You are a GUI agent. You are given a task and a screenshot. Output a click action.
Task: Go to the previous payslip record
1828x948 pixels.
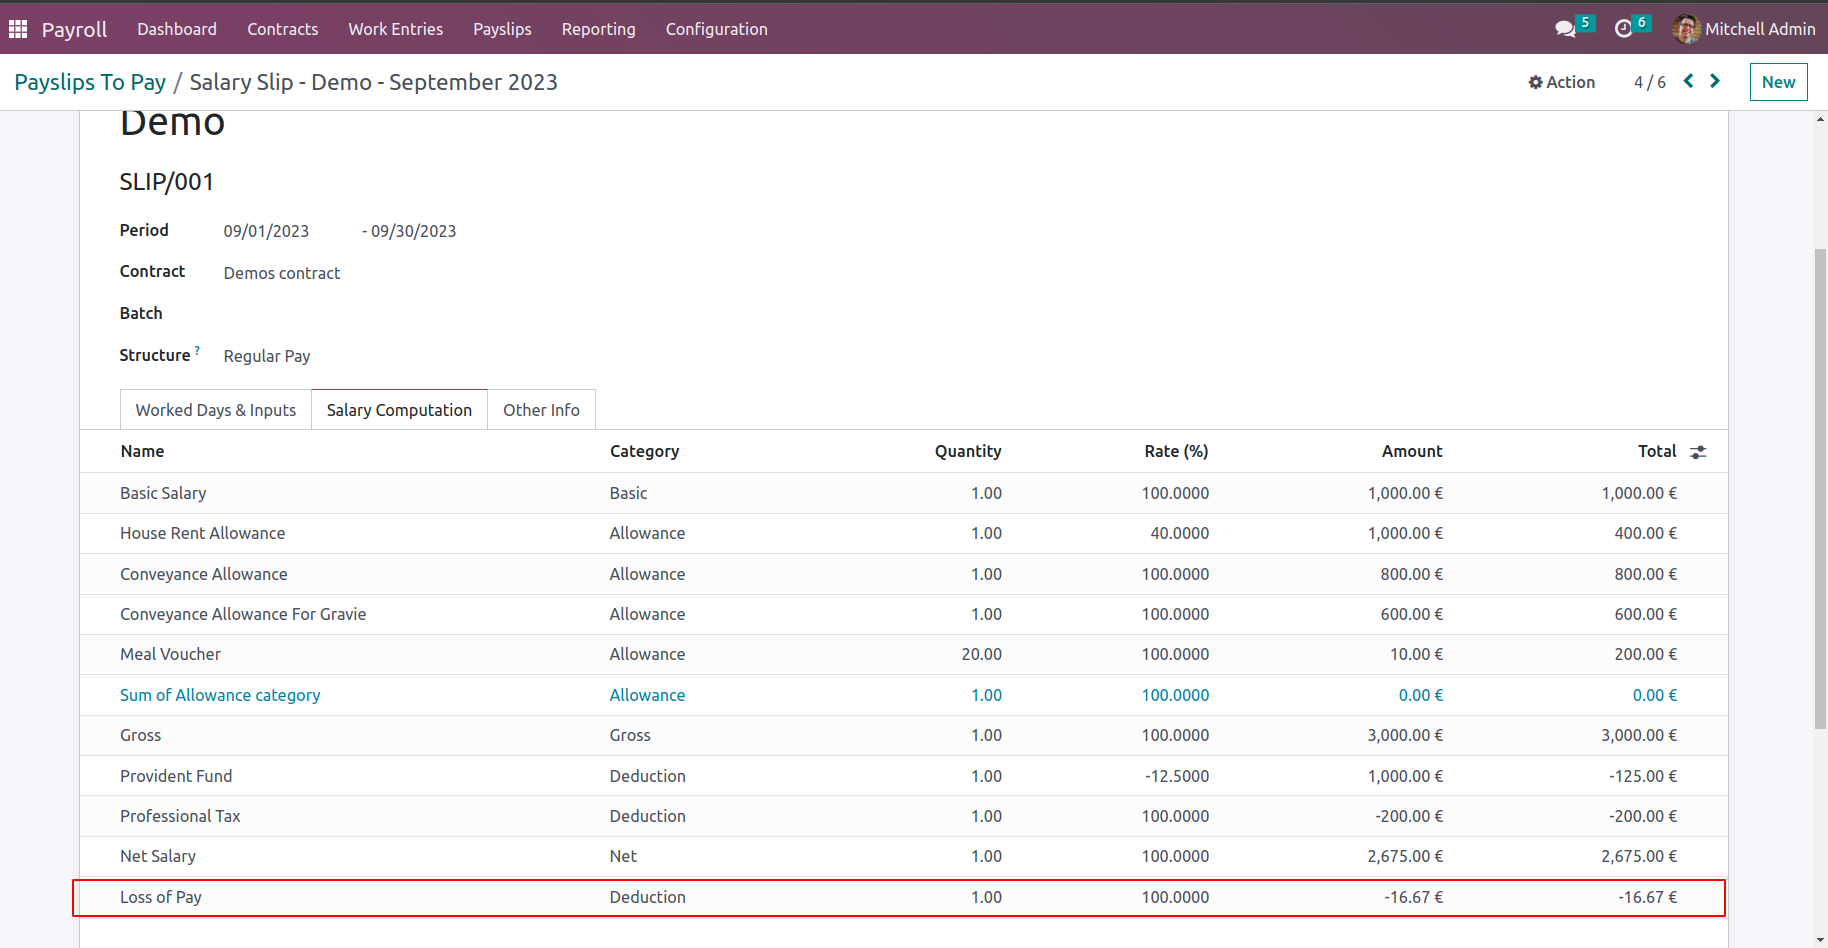point(1688,81)
